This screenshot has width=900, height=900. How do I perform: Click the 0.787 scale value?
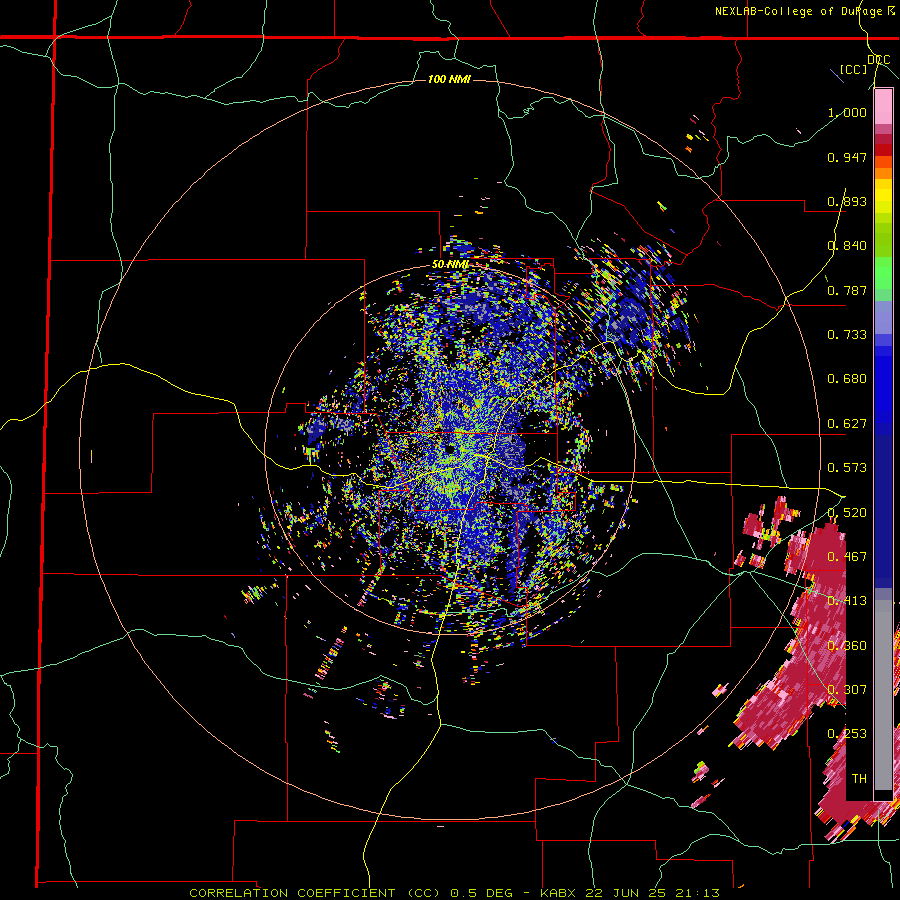tap(847, 290)
